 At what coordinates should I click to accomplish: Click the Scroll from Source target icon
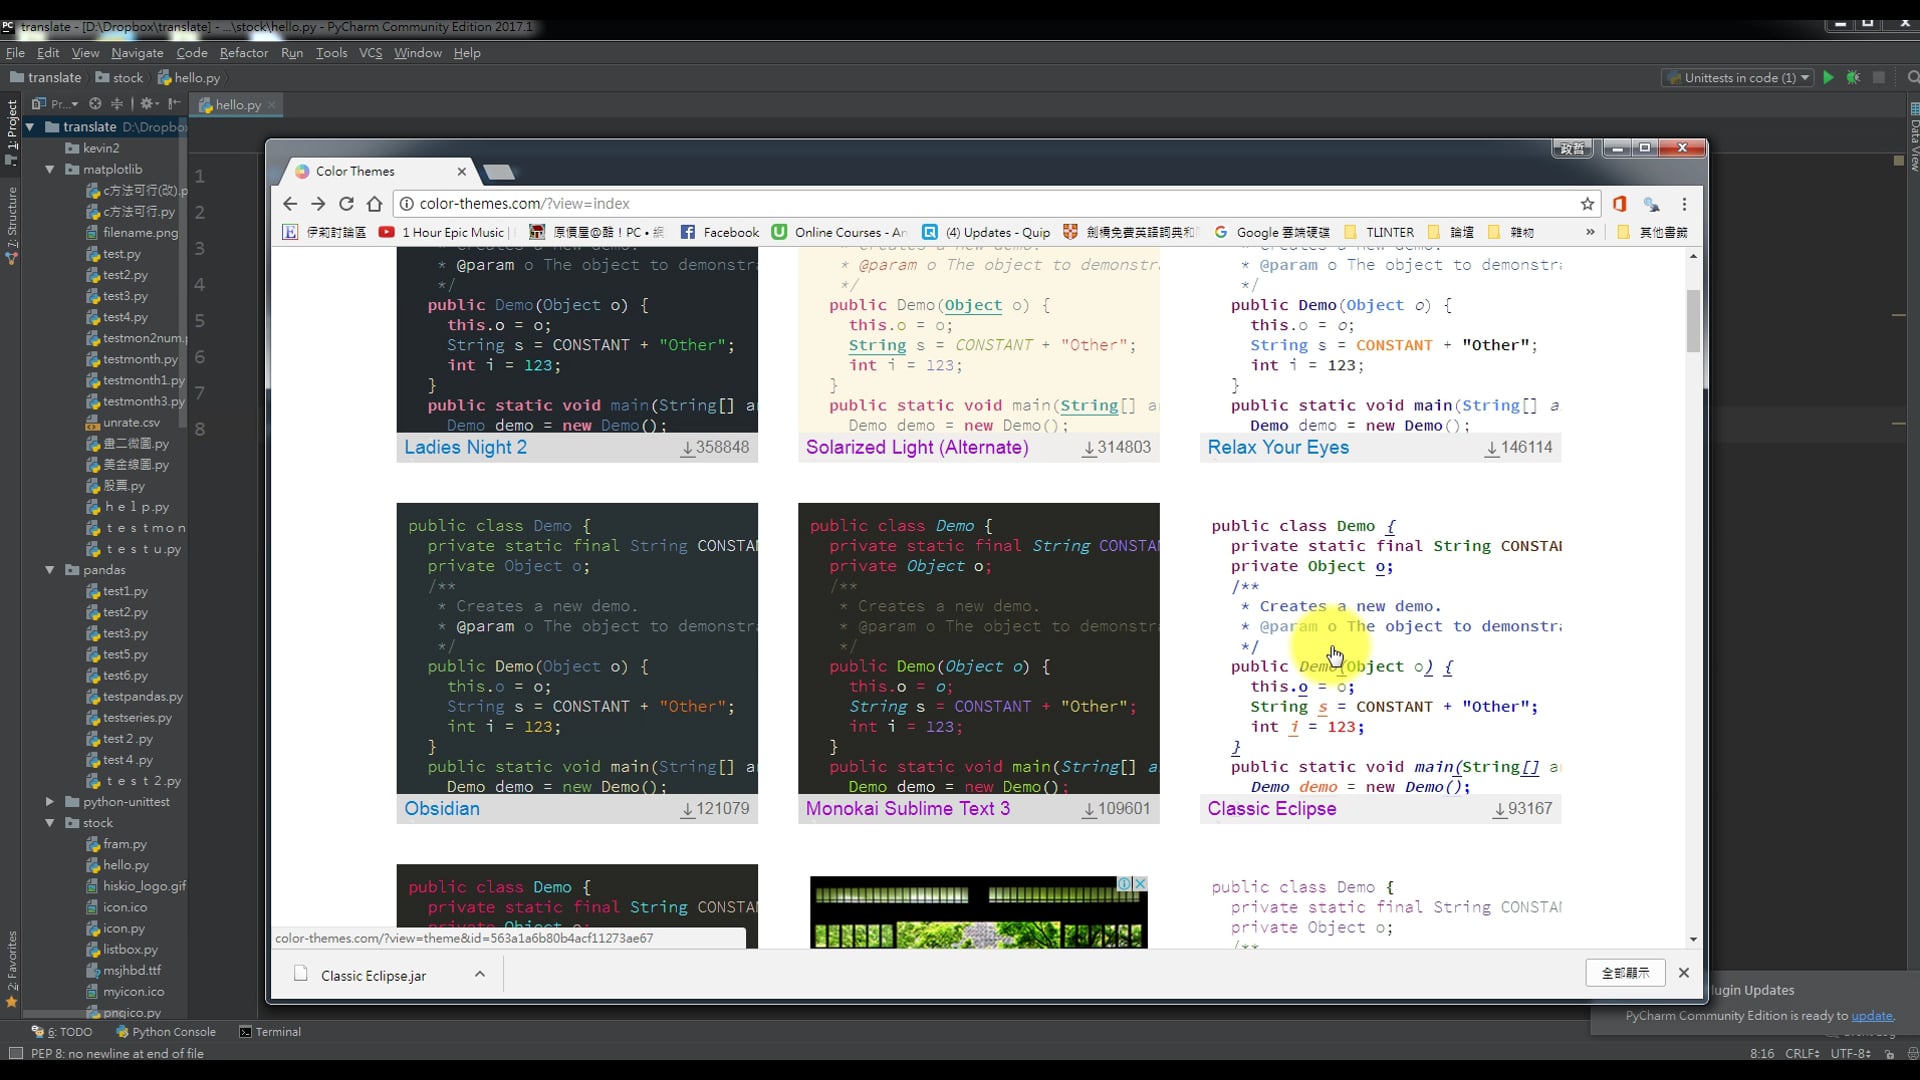coord(95,104)
